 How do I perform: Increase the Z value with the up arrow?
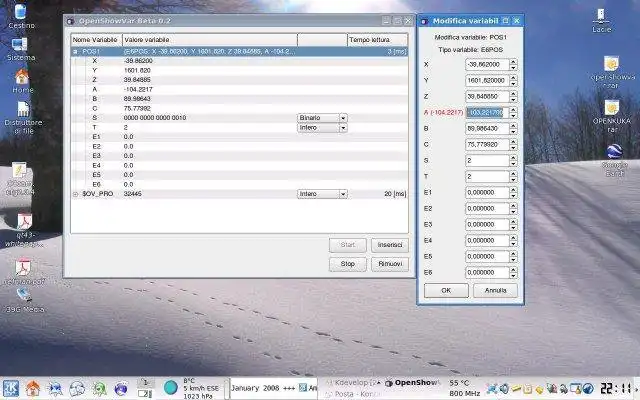[513, 94]
